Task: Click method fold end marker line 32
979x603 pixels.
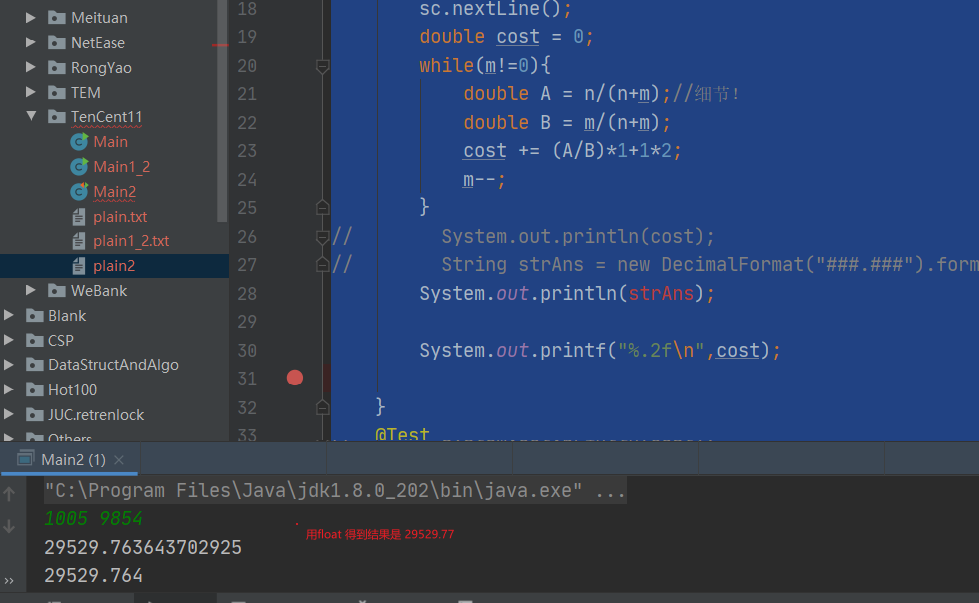Action: 322,407
